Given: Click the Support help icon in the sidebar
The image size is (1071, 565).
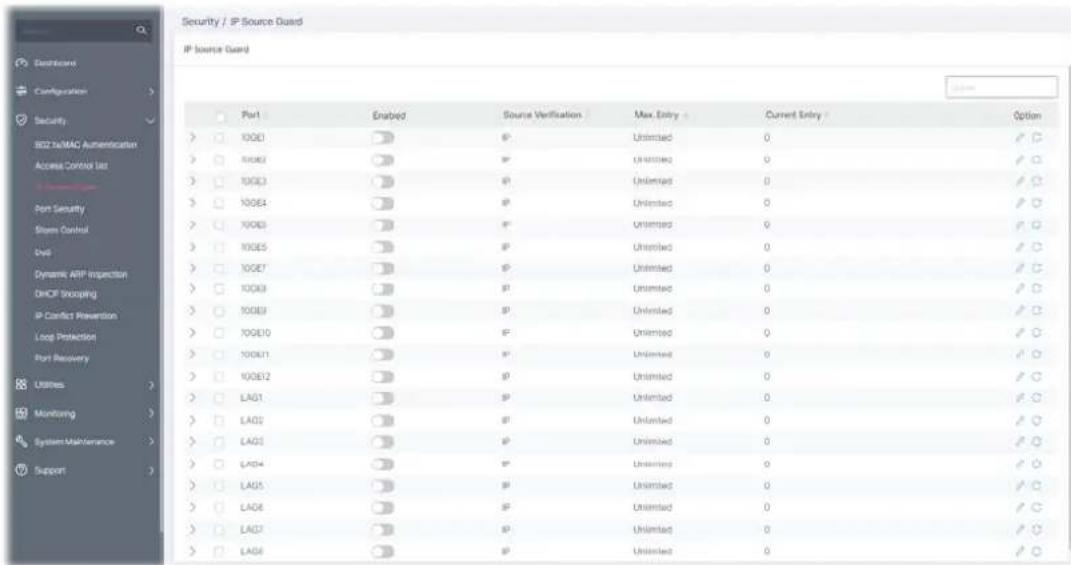Looking at the screenshot, I should click(x=20, y=470).
